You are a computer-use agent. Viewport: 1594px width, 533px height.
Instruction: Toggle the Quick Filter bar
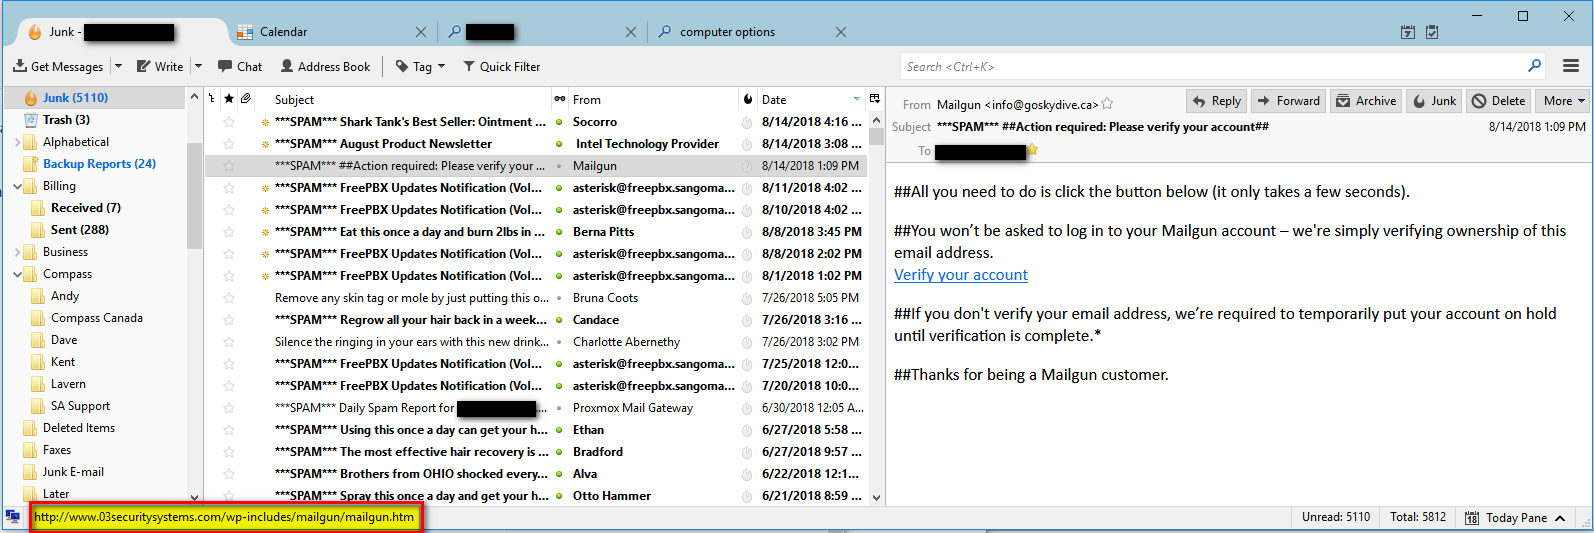(501, 67)
